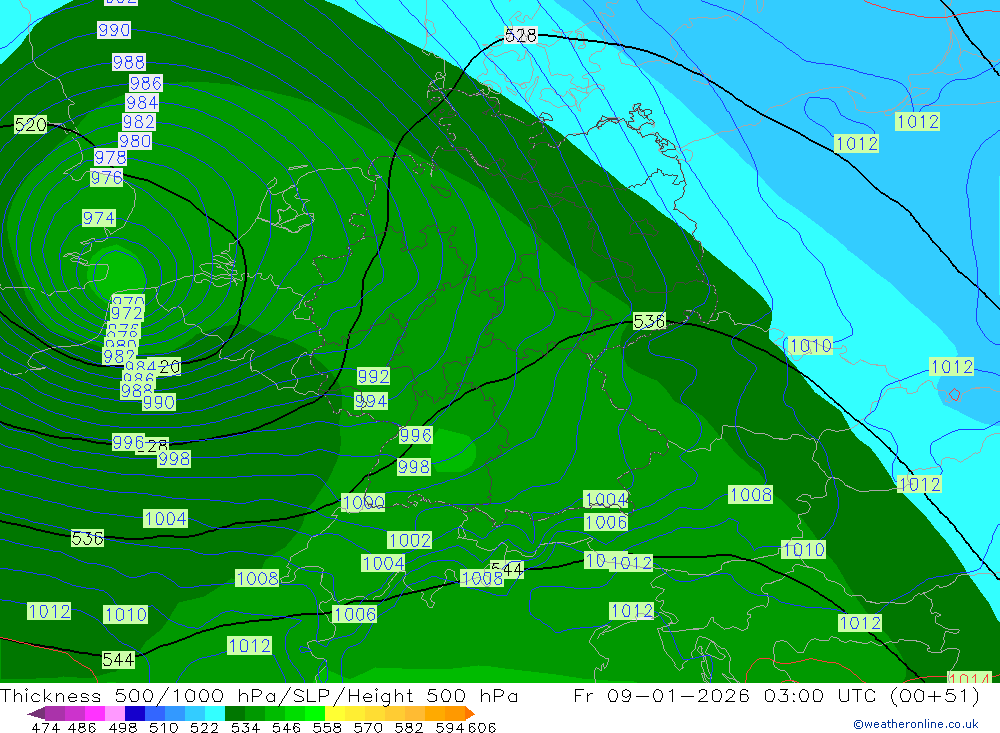Select the dark blue 498-510 legend swatch
This screenshot has width=1000, height=733.
pos(135,713)
